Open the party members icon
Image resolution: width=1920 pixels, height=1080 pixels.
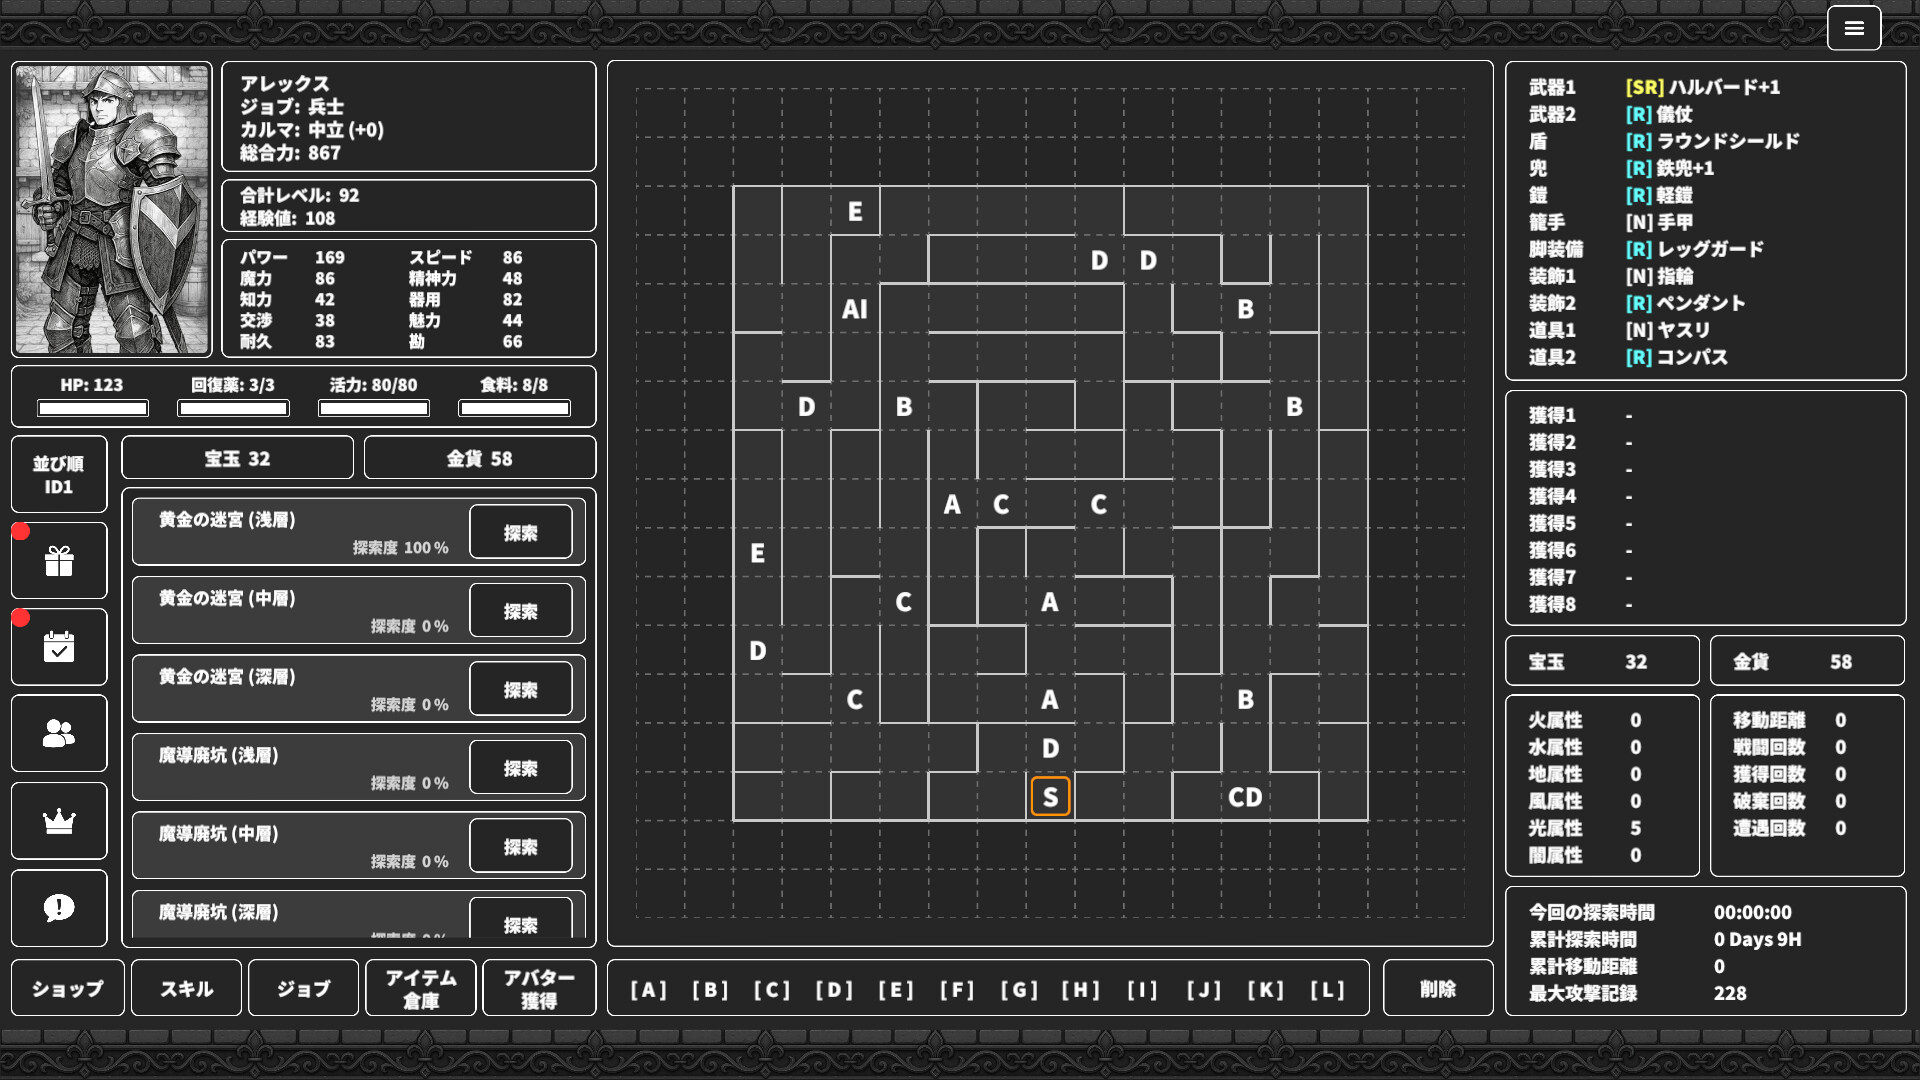tap(59, 734)
